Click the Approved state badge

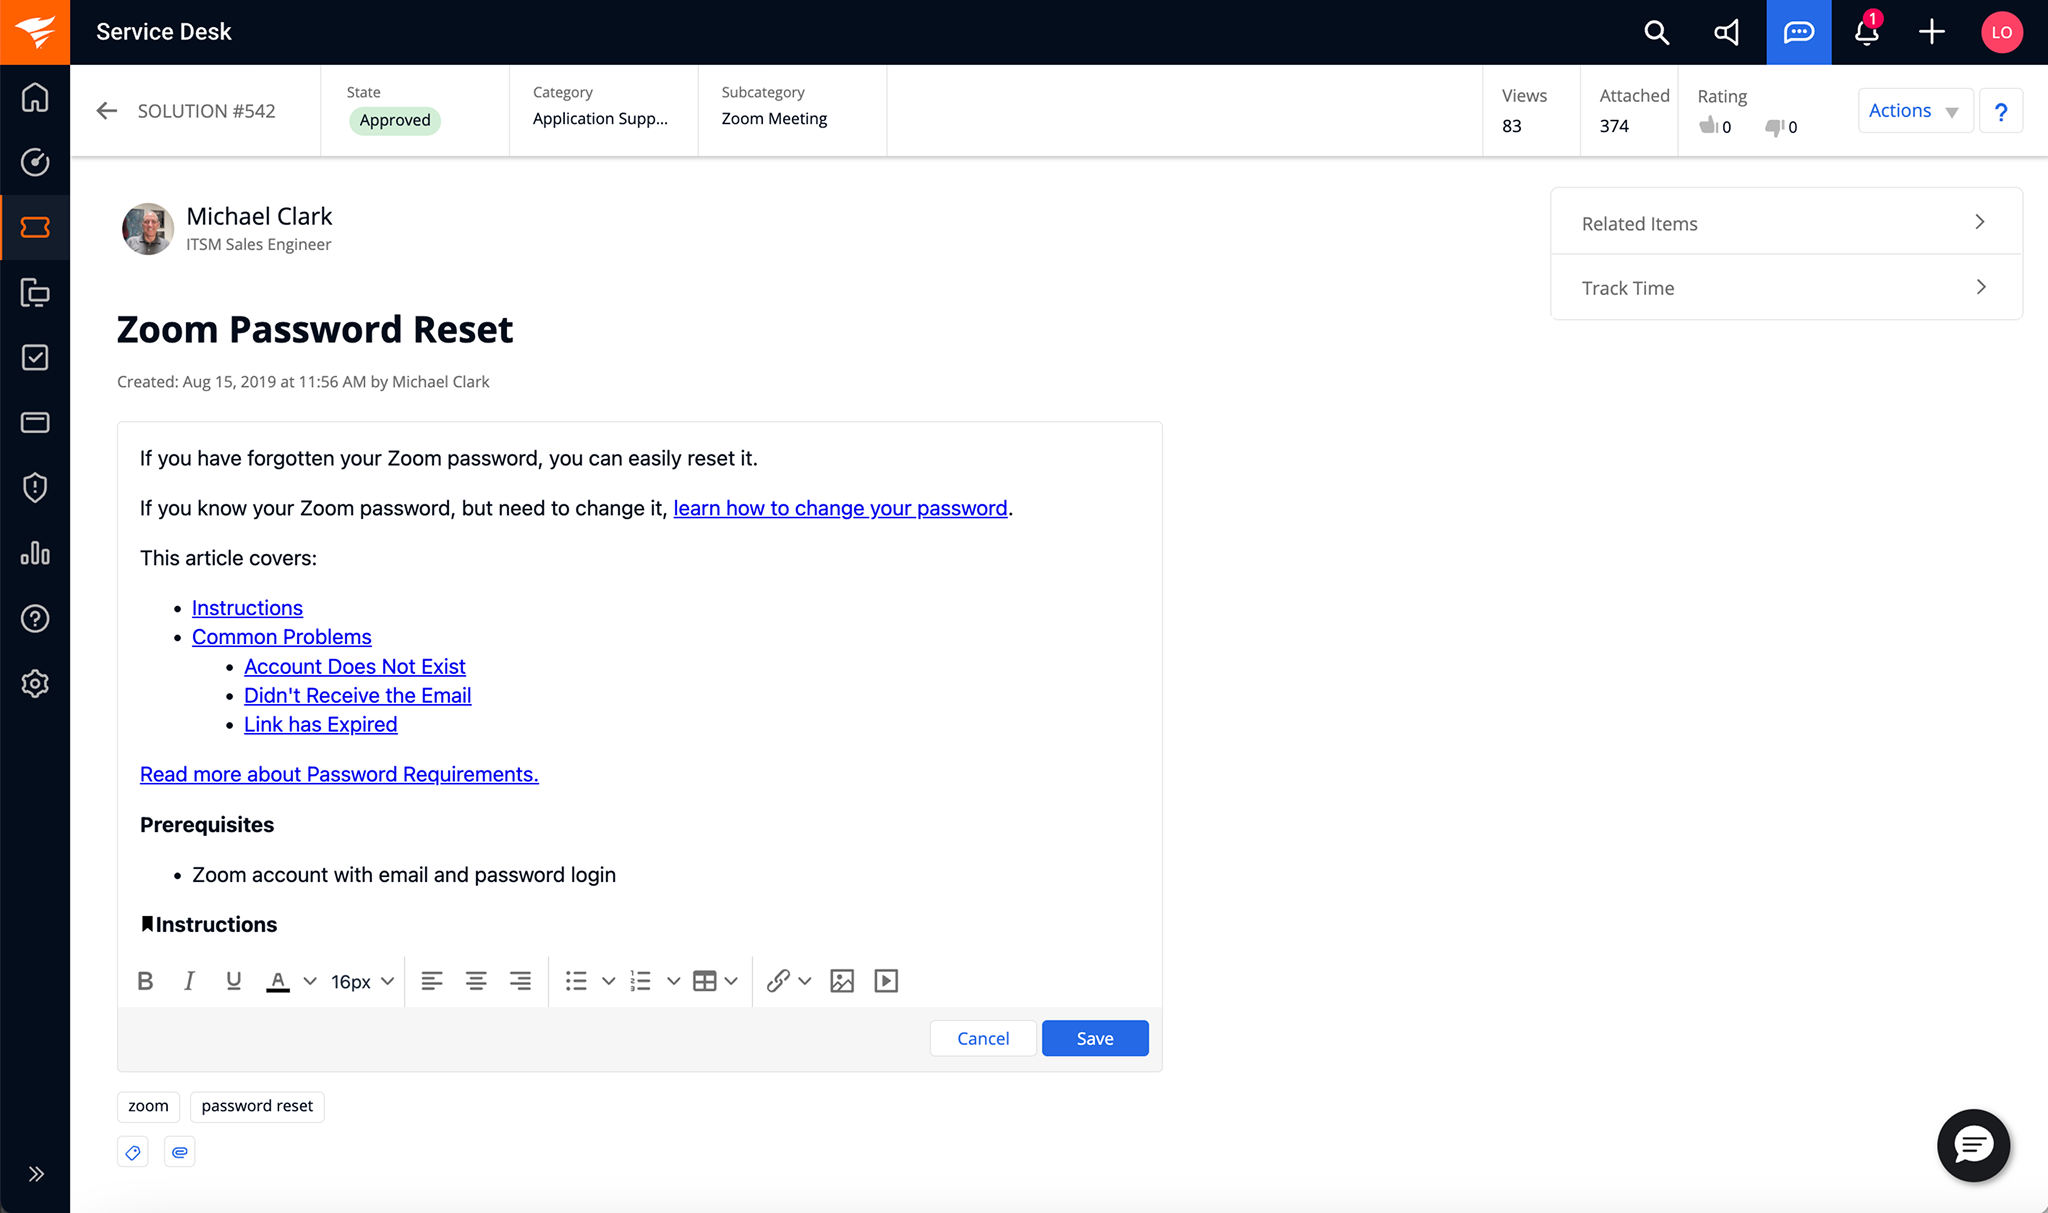[x=395, y=120]
